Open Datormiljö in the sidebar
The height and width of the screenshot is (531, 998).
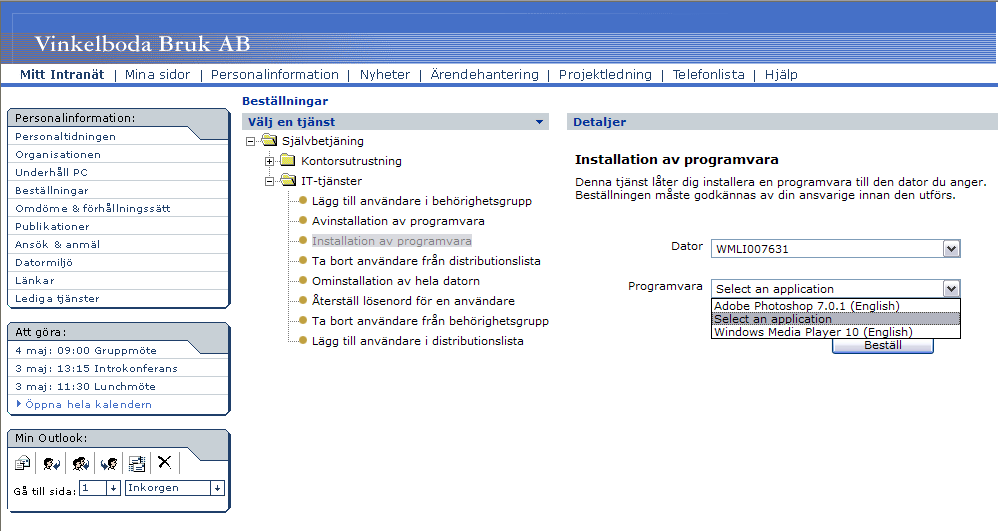click(44, 262)
